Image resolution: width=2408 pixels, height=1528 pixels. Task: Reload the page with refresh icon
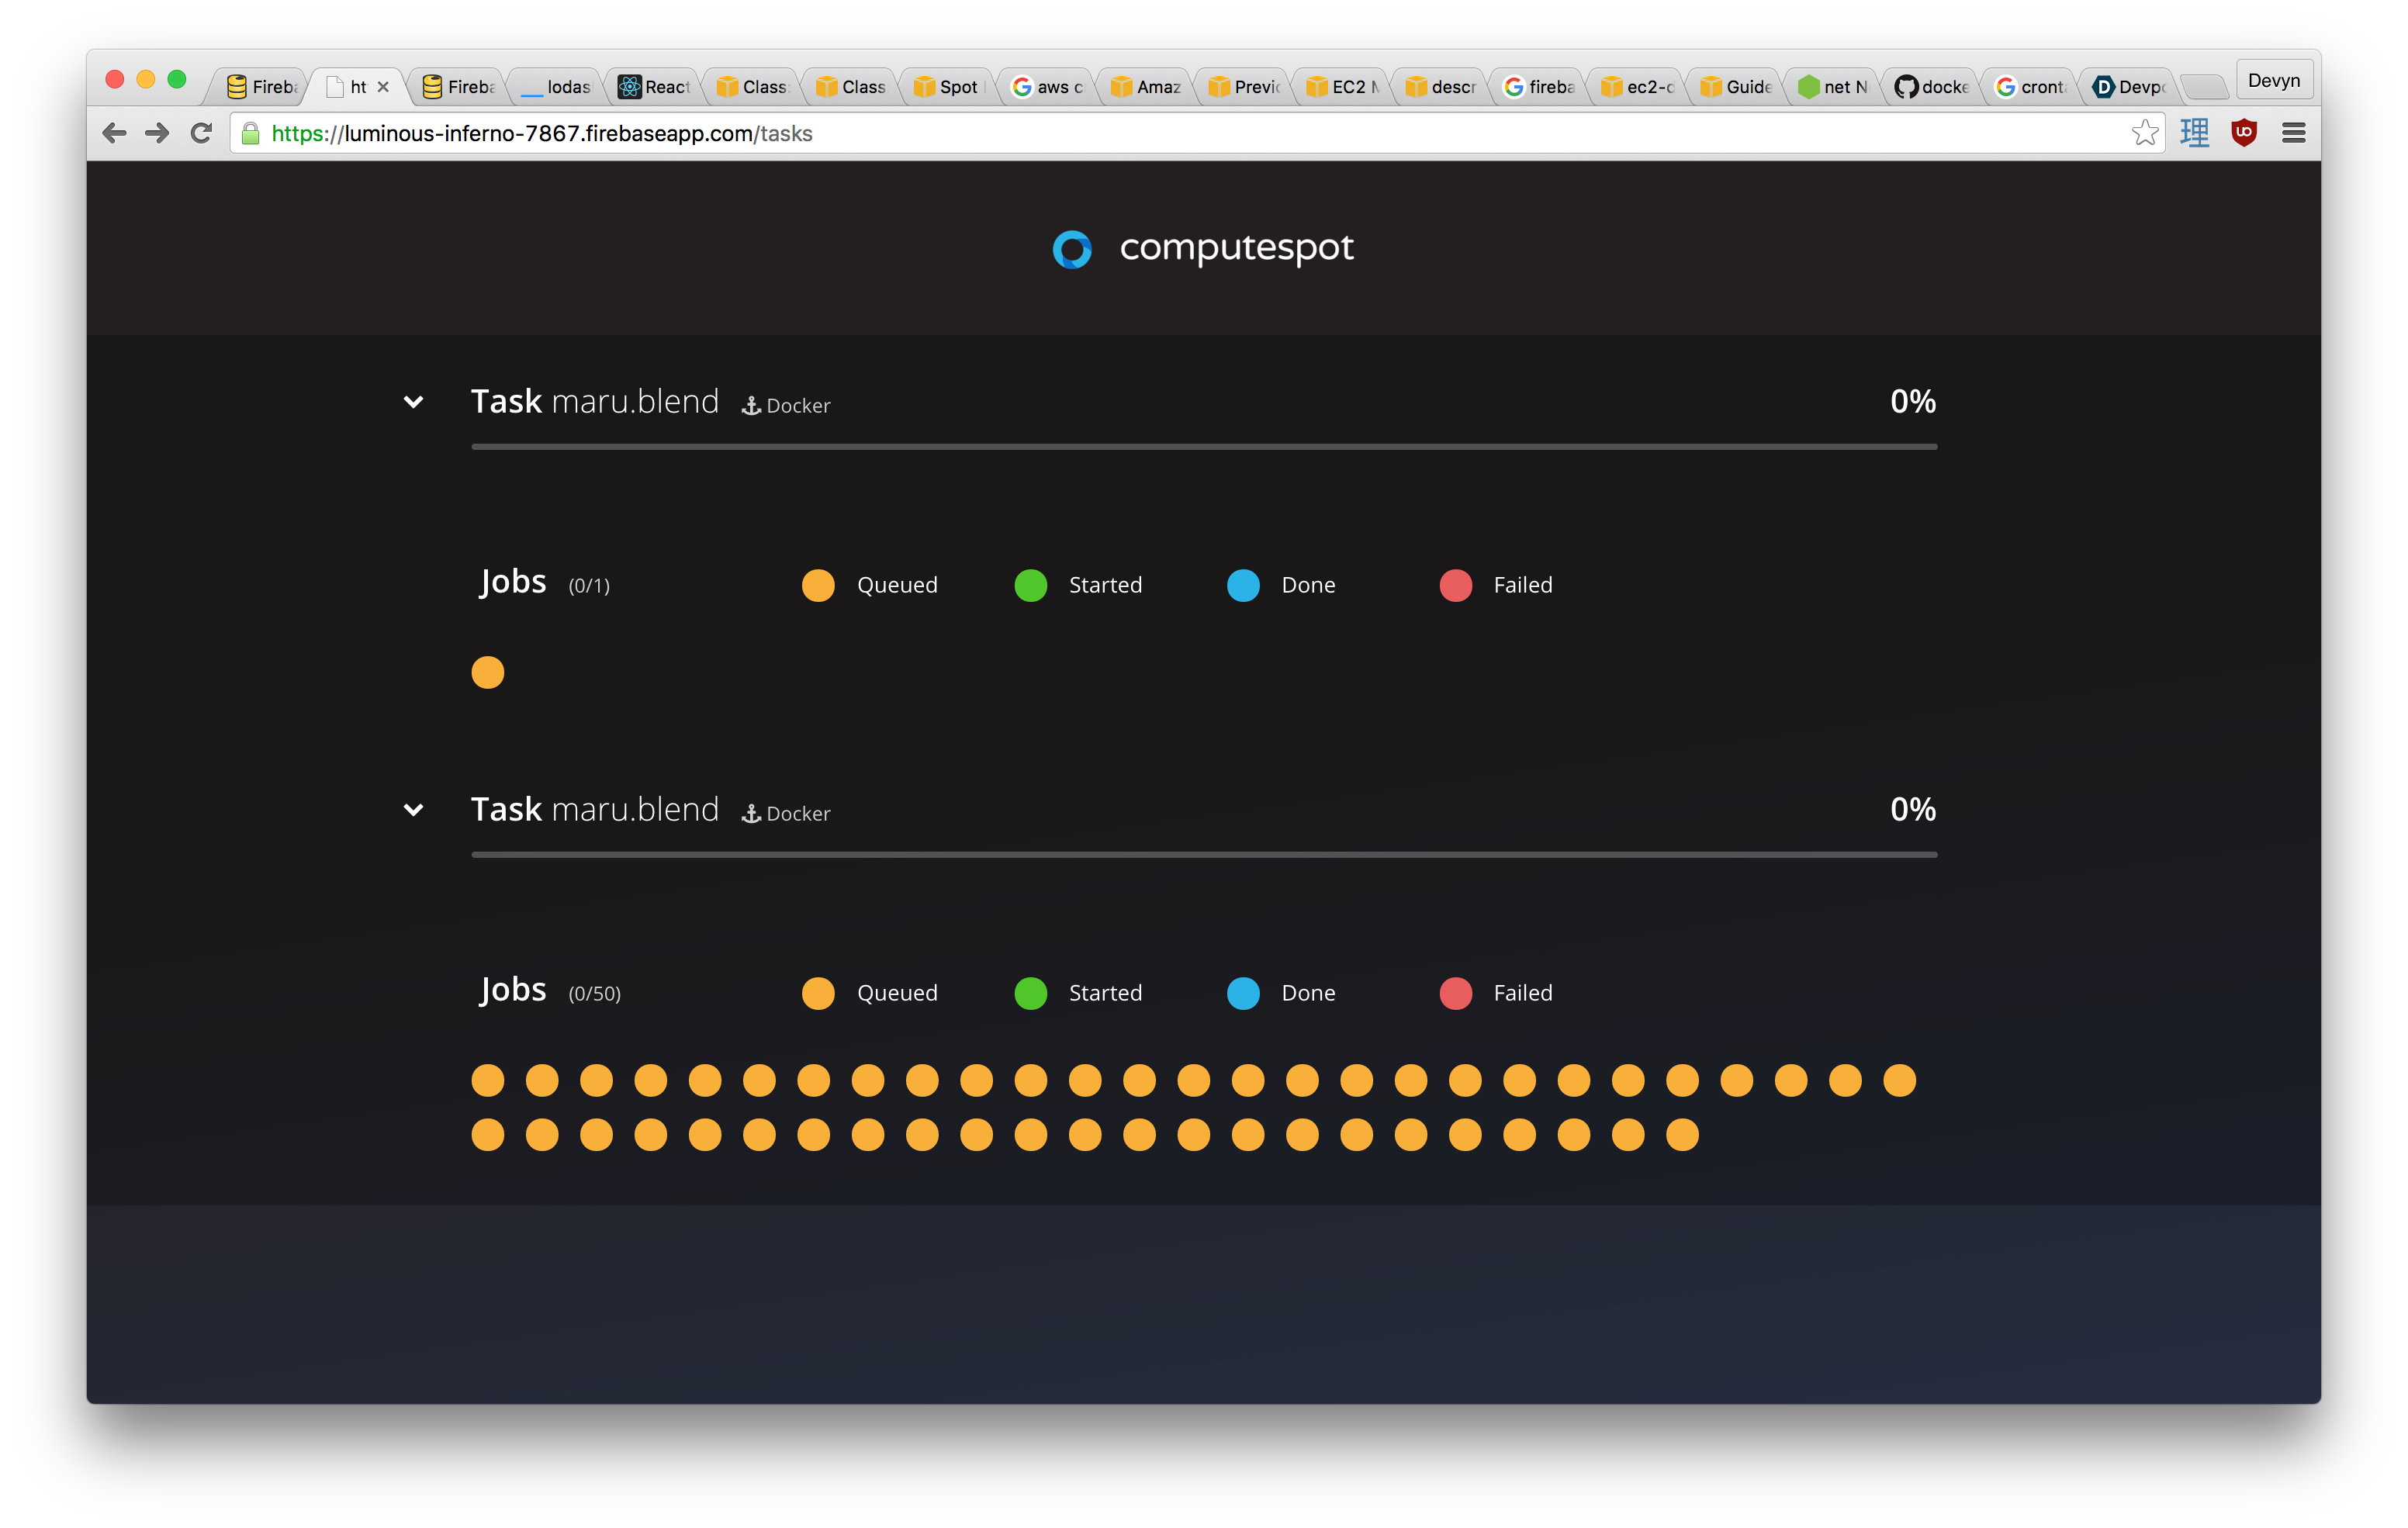201,133
